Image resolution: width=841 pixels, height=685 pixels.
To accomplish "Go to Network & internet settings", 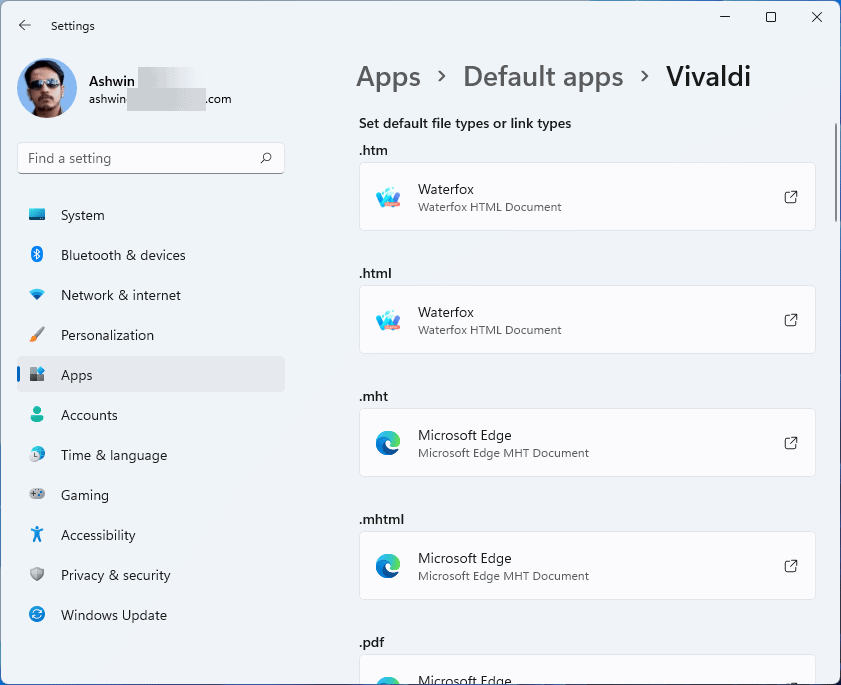I will pyautogui.click(x=151, y=295).
